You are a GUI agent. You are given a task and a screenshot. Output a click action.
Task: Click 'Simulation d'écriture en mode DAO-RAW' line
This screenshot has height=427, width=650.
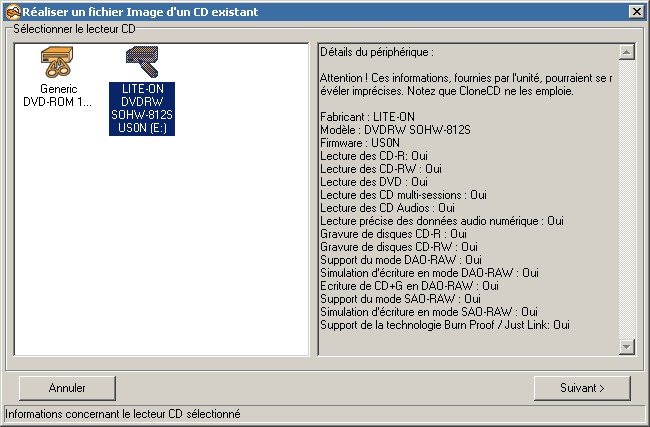429,273
